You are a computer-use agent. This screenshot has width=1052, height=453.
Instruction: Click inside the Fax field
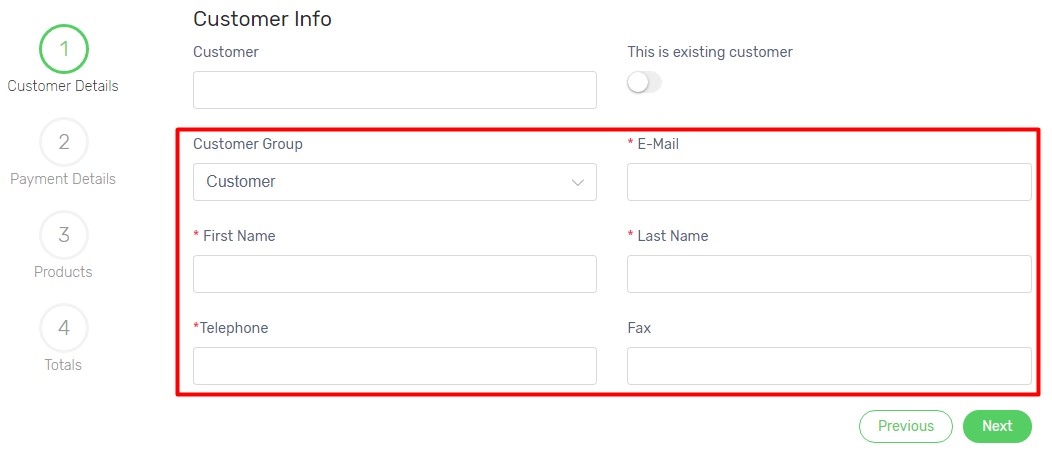click(x=829, y=366)
